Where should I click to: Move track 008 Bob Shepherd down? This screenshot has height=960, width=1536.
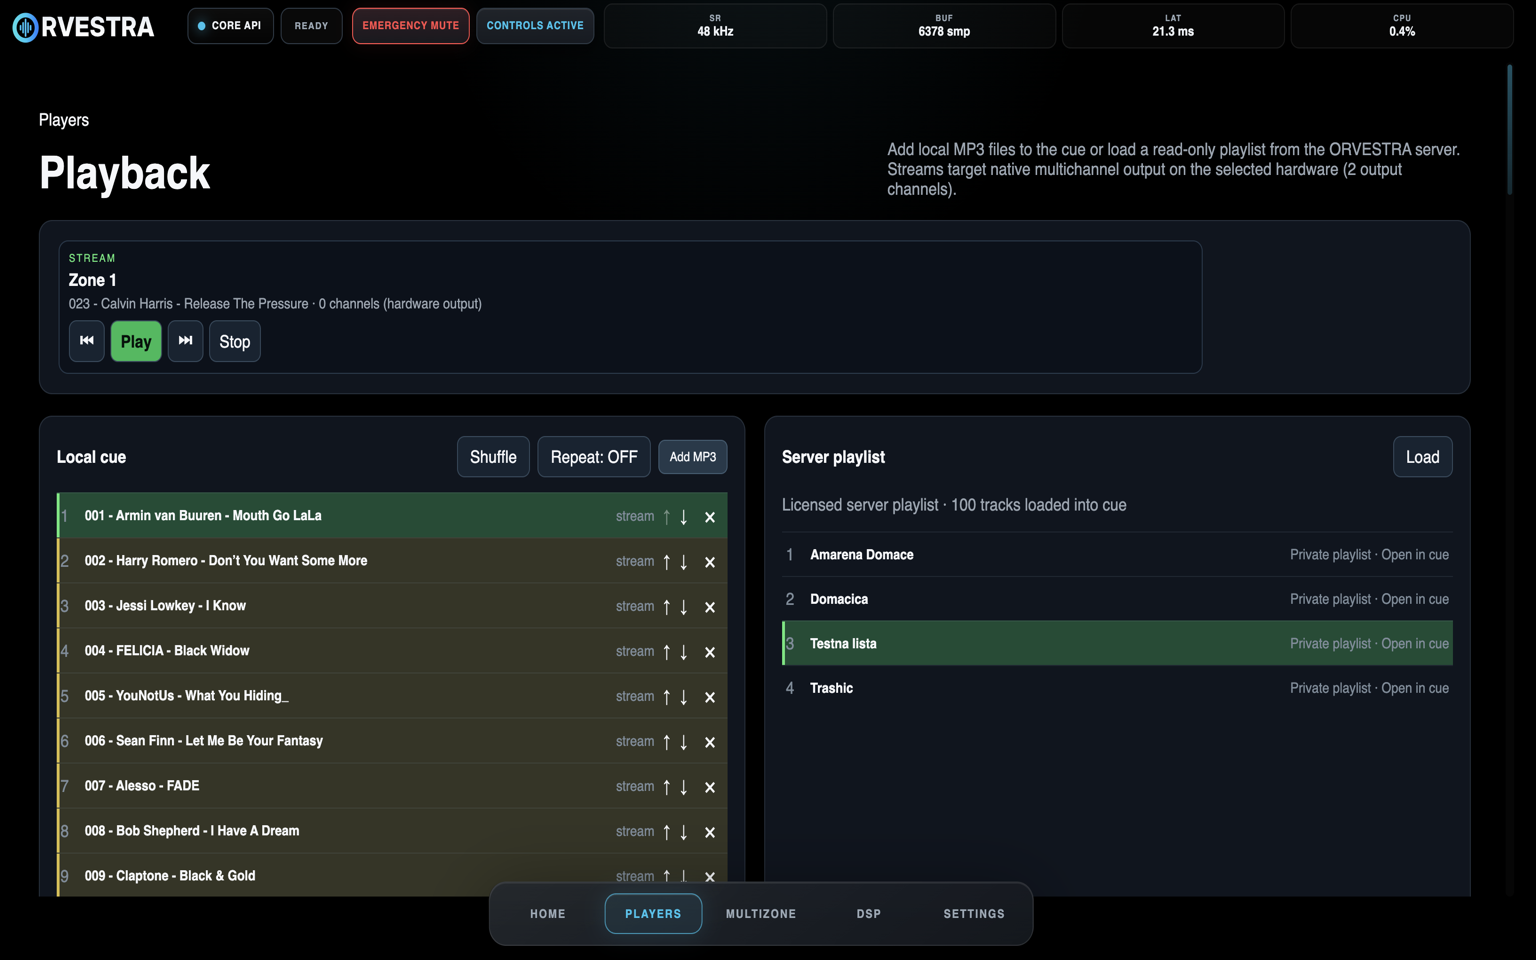click(x=684, y=832)
